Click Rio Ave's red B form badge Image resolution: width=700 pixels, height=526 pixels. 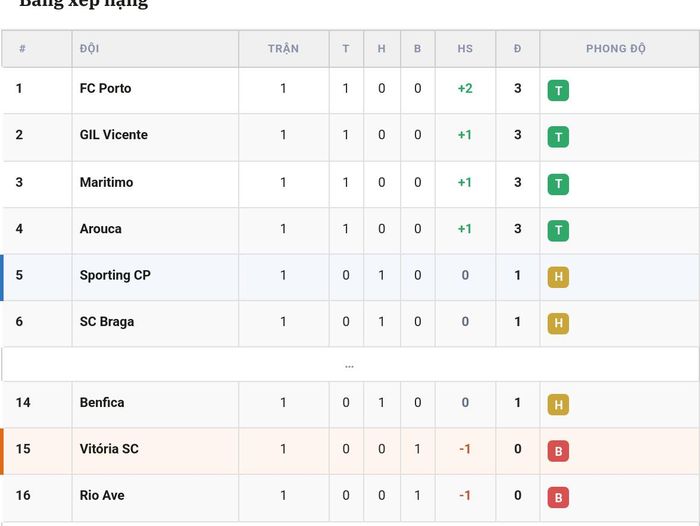point(558,497)
